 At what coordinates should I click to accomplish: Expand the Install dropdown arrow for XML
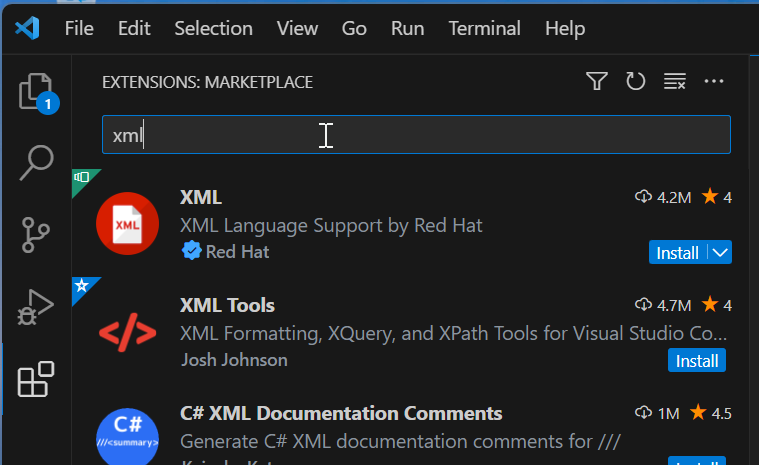coord(720,252)
